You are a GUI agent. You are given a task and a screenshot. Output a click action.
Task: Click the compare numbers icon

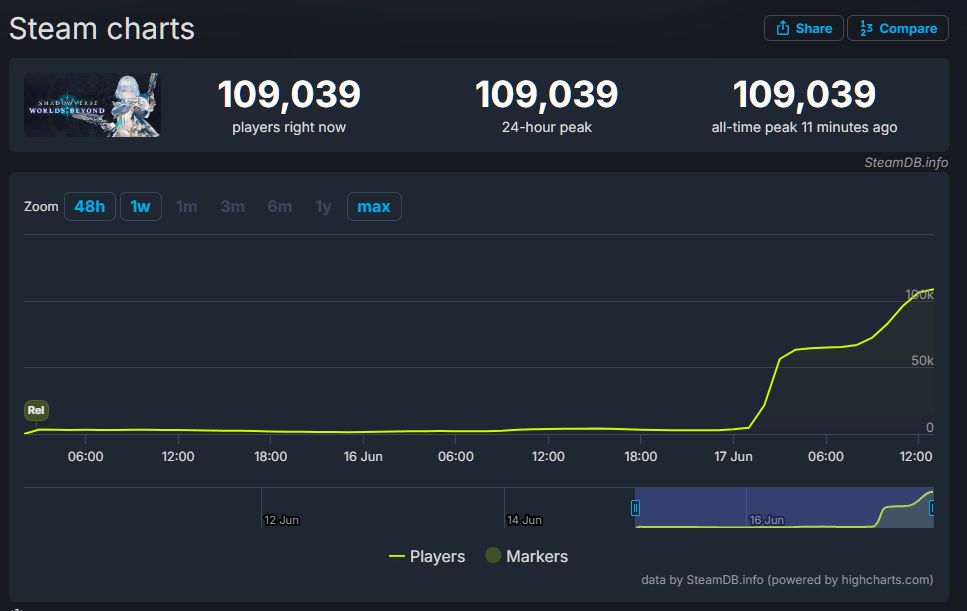[x=866, y=28]
